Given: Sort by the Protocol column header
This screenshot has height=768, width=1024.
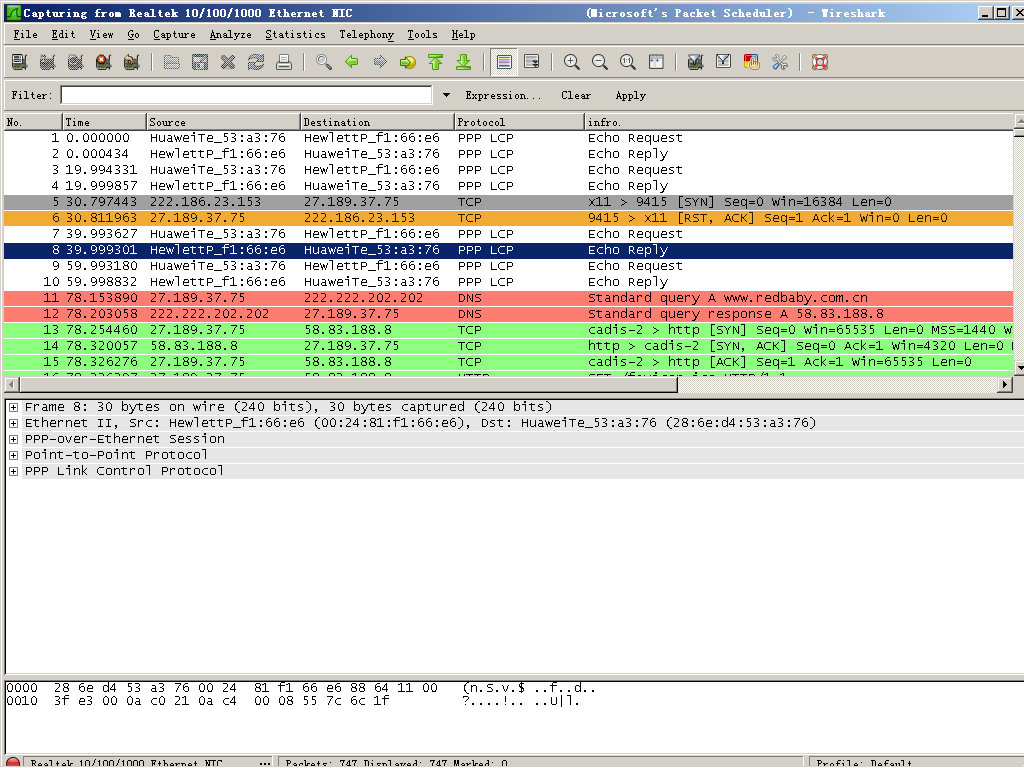Looking at the screenshot, I should 519,122.
